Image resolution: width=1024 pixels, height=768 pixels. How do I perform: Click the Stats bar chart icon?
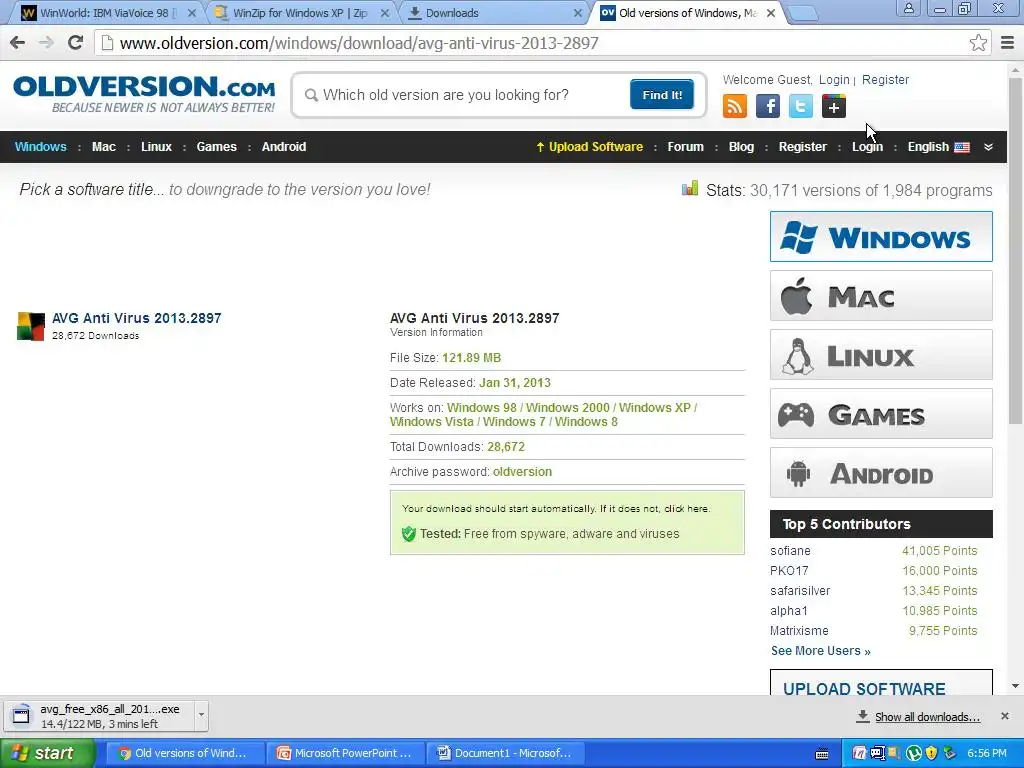pyautogui.click(x=690, y=189)
